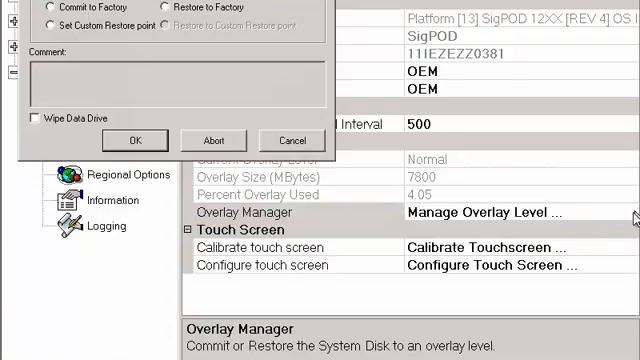This screenshot has height=360, width=640.
Task: Expand the second tree node plus box
Action: pyautogui.click(x=13, y=47)
